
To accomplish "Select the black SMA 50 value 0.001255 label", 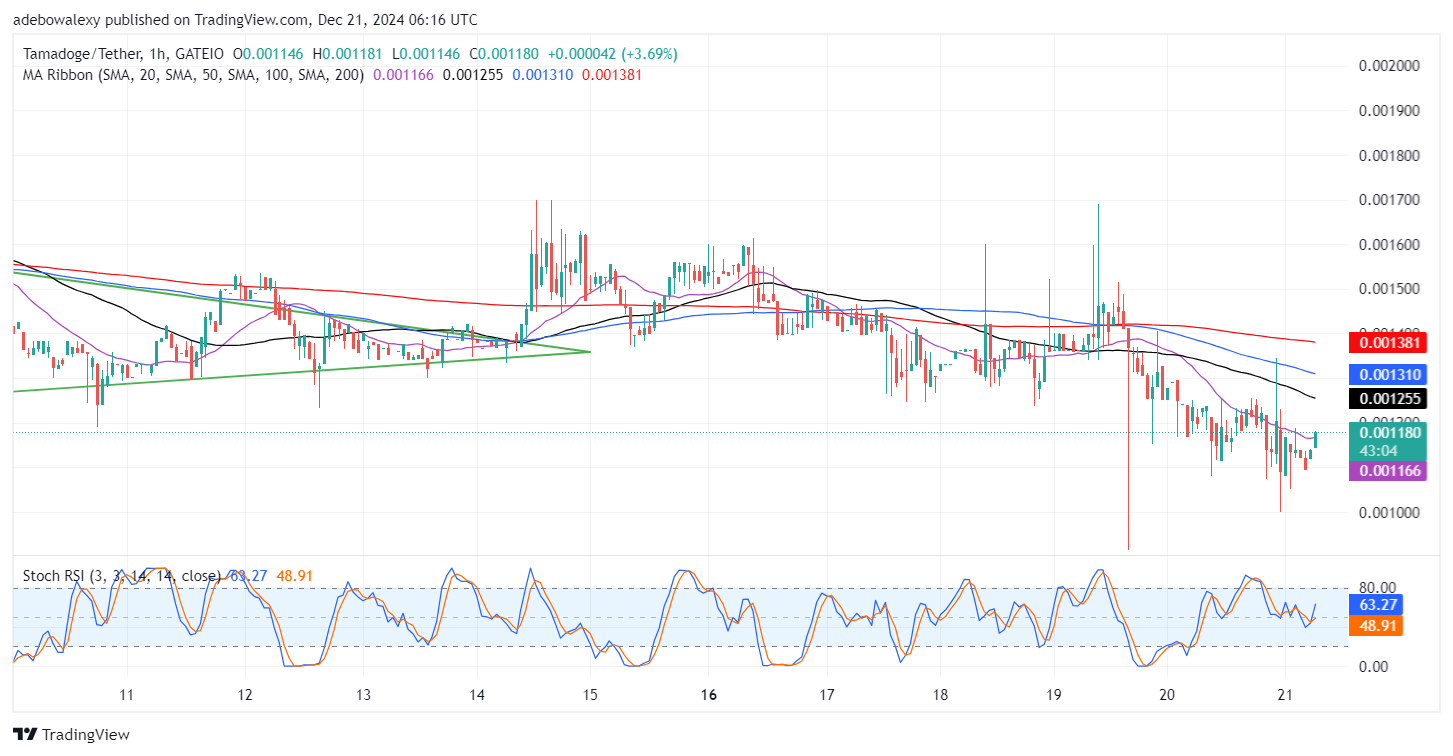I will [1388, 397].
